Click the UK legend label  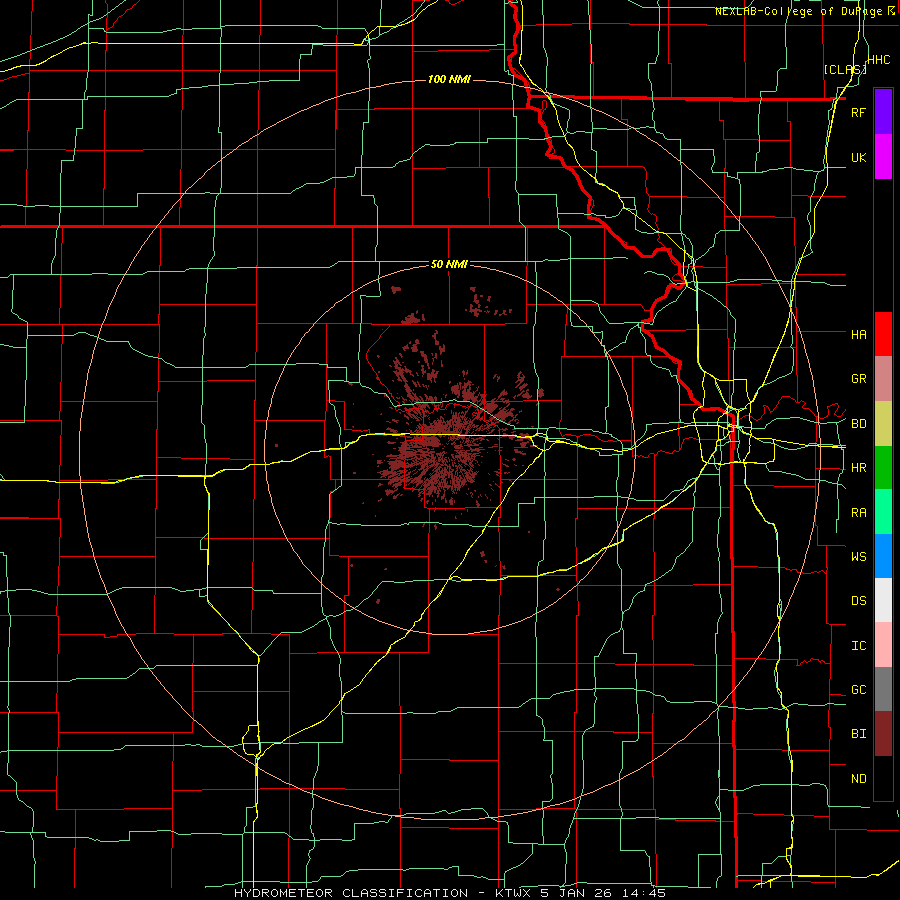[858, 158]
